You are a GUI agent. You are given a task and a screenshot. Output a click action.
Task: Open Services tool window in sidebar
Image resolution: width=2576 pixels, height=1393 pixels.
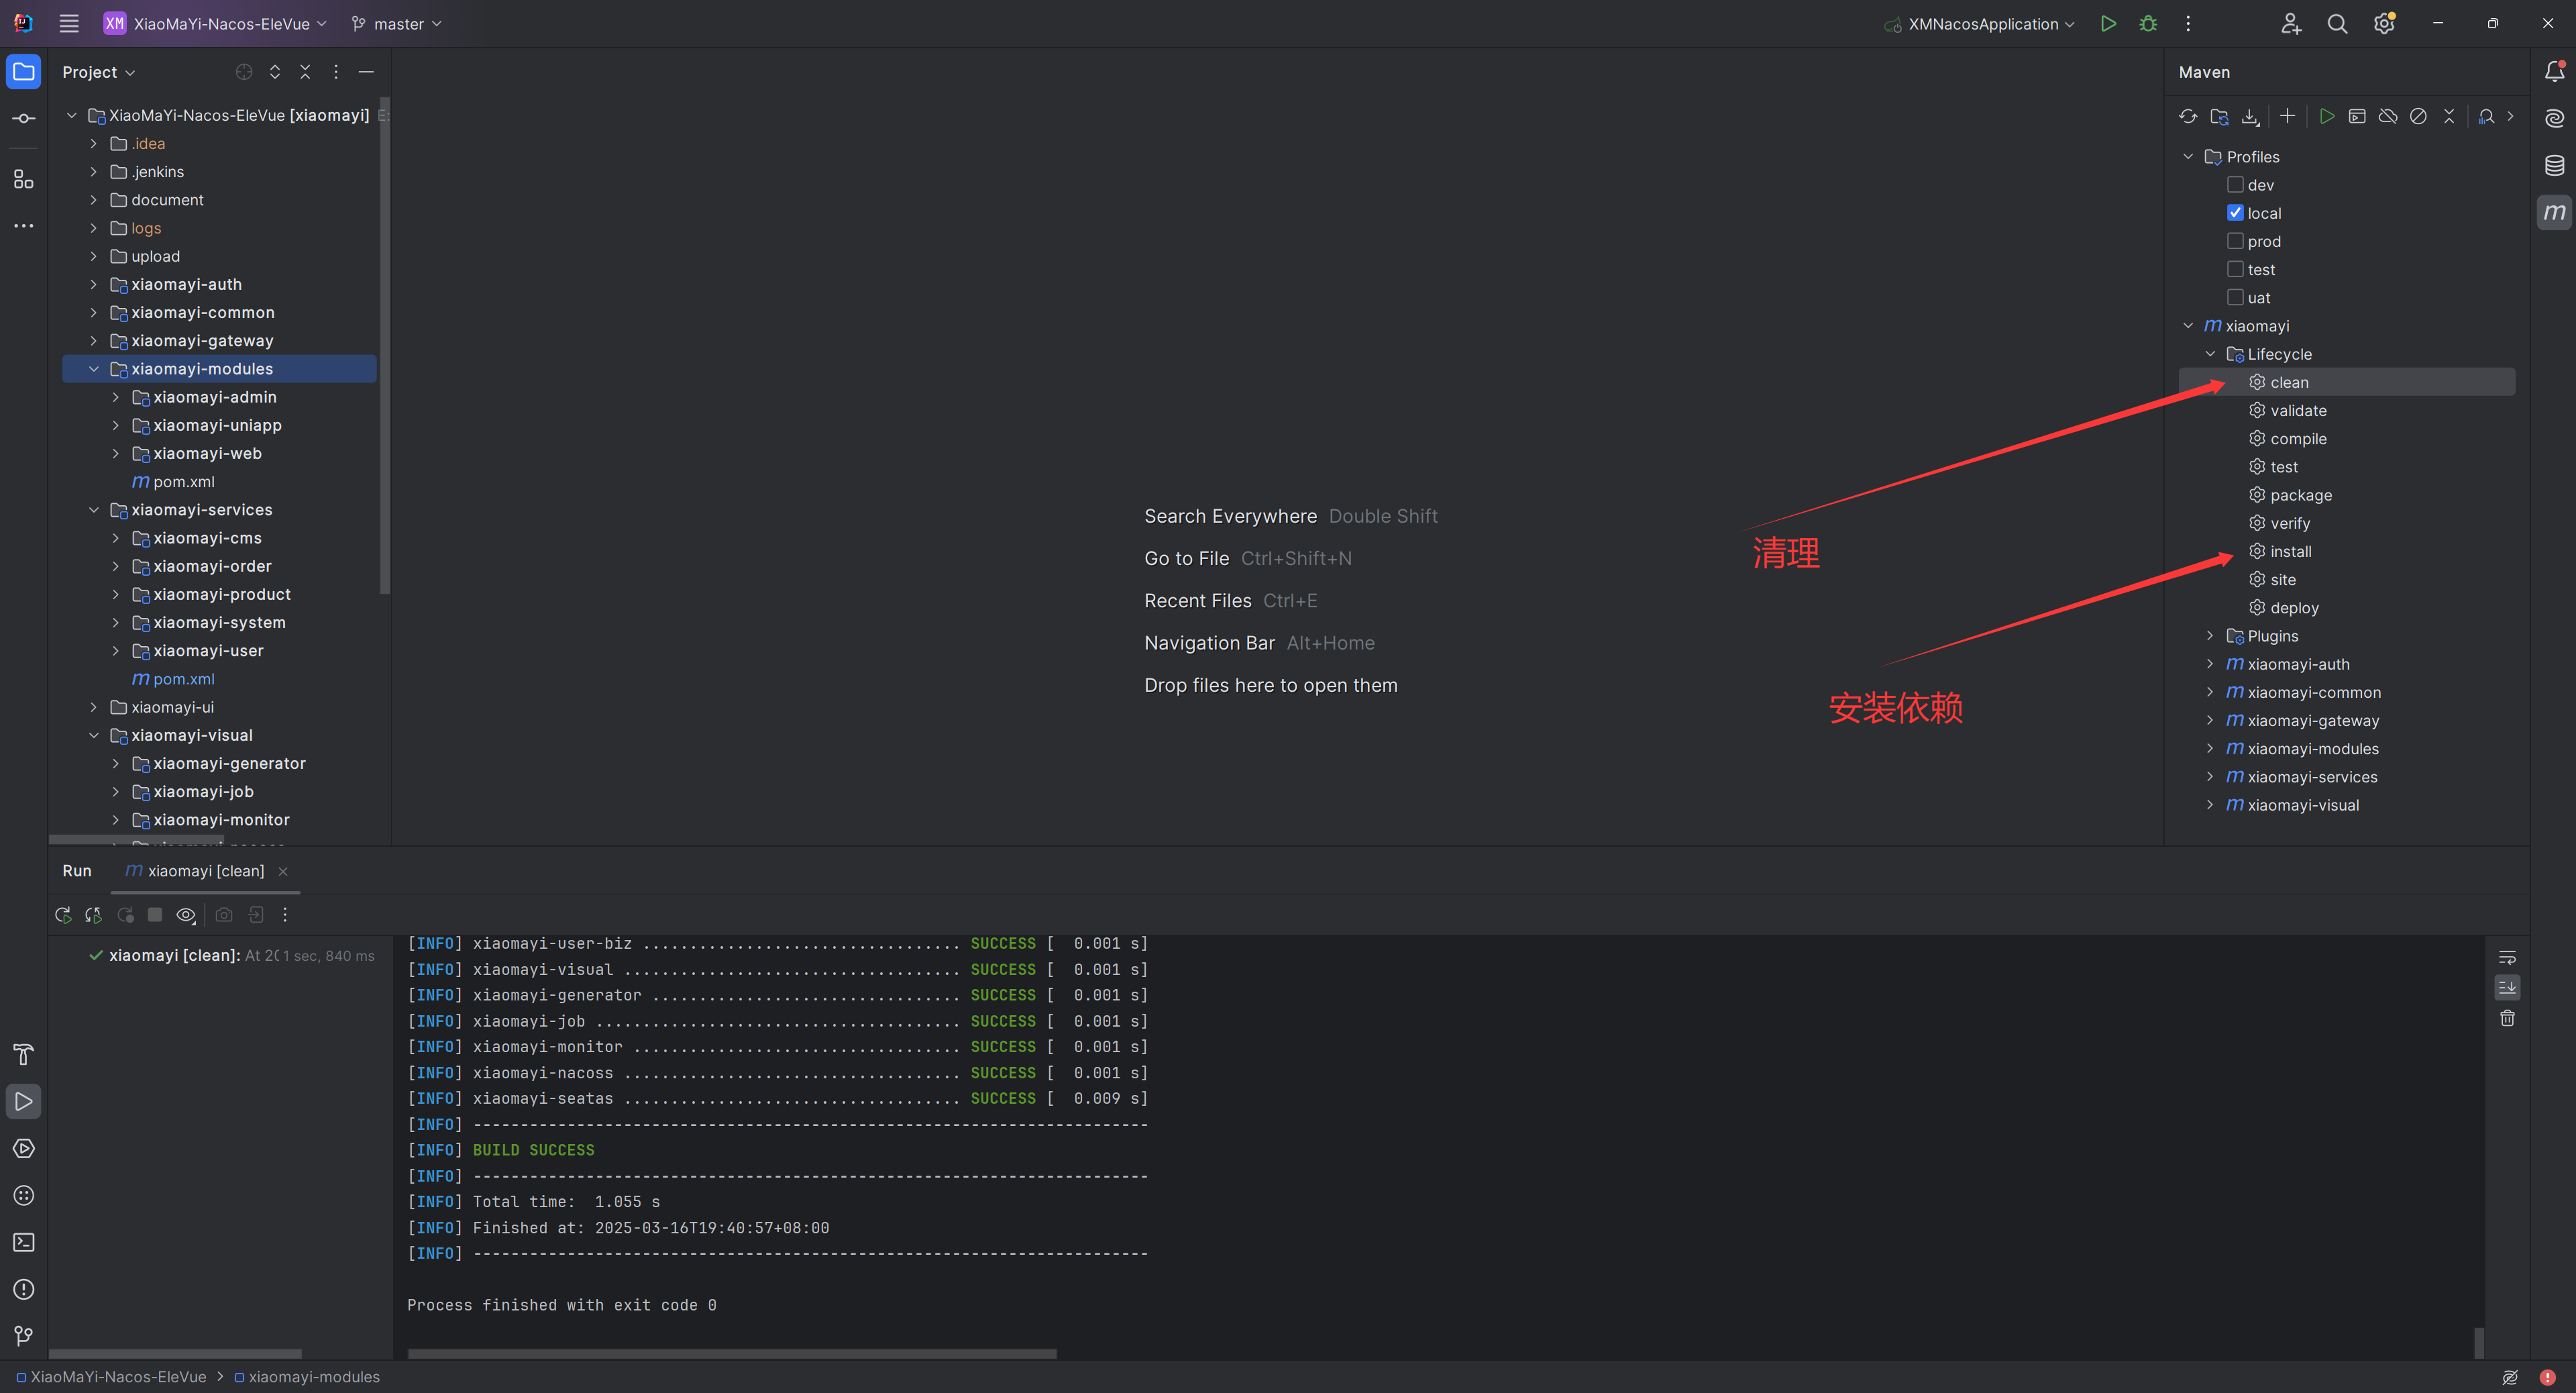(x=24, y=1149)
